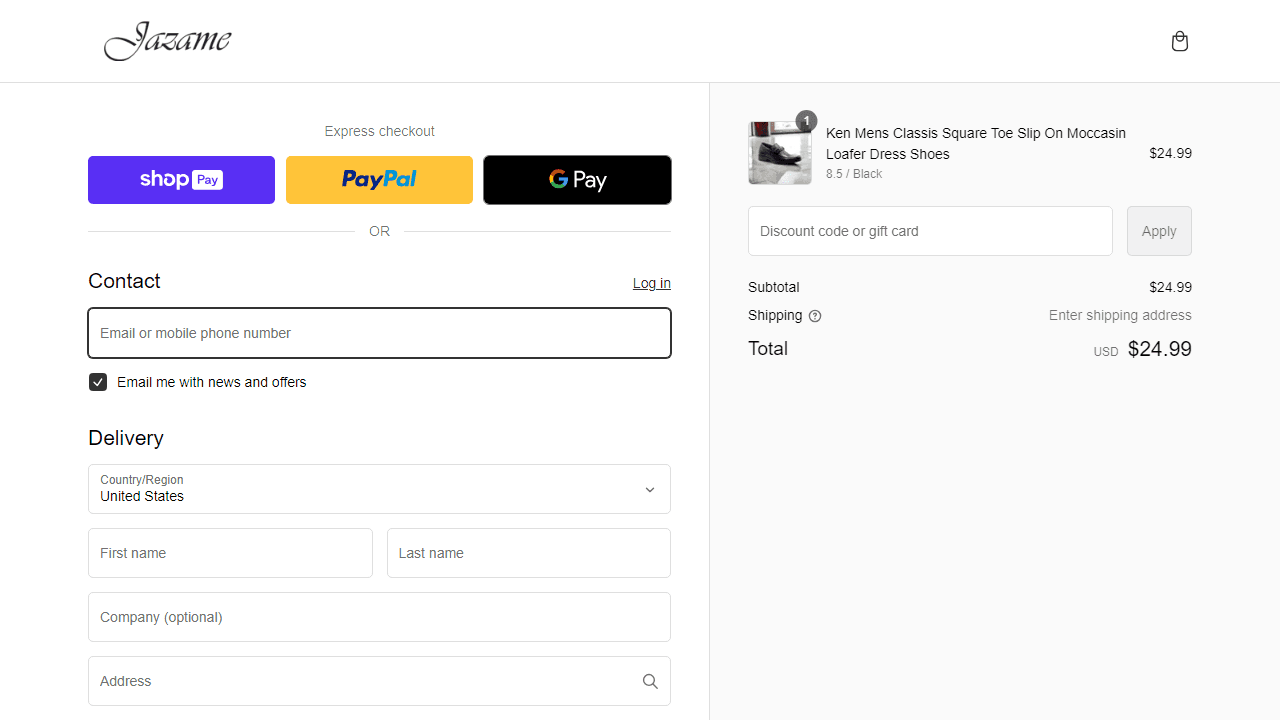The width and height of the screenshot is (1280, 720).
Task: Click the Discount code or gift card field
Action: (930, 231)
